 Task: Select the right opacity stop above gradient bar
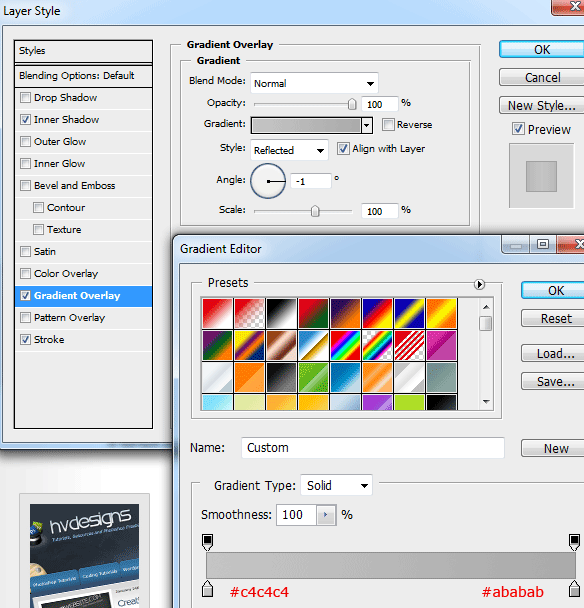coord(574,542)
